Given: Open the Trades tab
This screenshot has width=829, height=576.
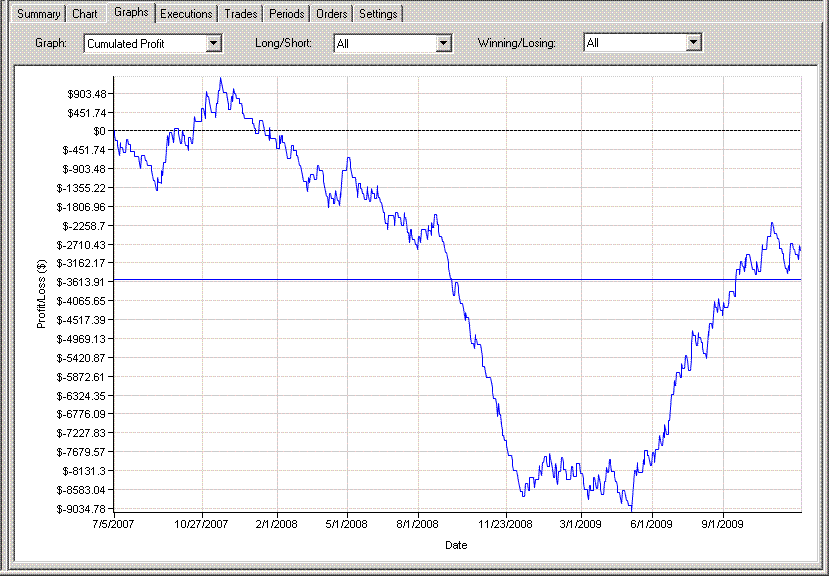Looking at the screenshot, I should coord(240,14).
